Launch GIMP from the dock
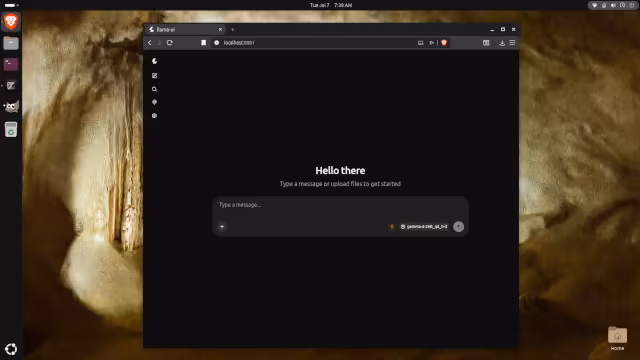This screenshot has height=360, width=640. 11,107
